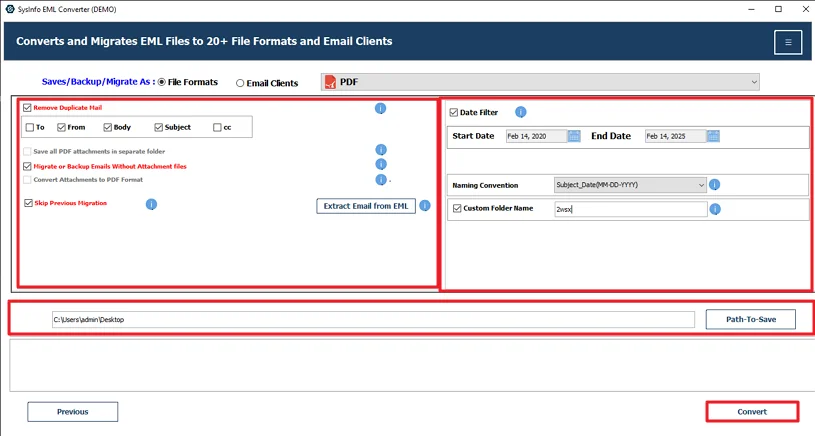
Task: Check Convert Attachments to PDF Format
Action: 27,180
